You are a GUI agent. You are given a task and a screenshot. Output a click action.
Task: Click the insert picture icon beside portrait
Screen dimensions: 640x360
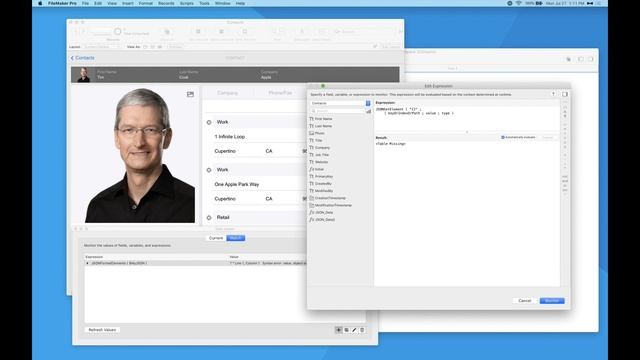[190, 94]
